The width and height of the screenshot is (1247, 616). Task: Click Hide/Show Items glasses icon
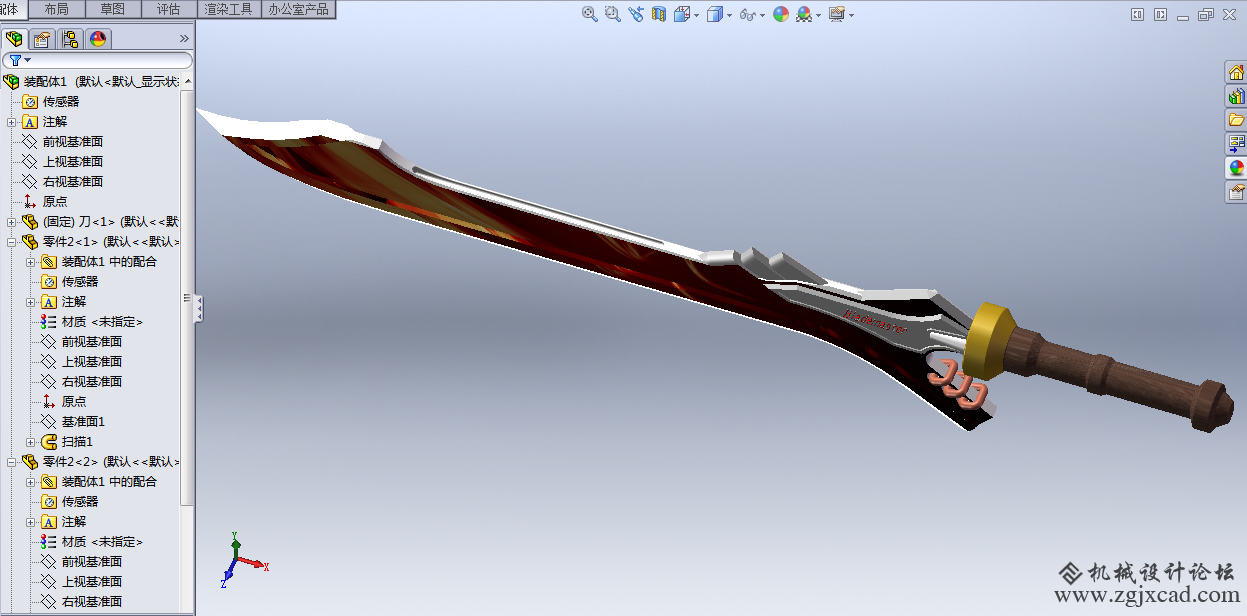point(747,15)
